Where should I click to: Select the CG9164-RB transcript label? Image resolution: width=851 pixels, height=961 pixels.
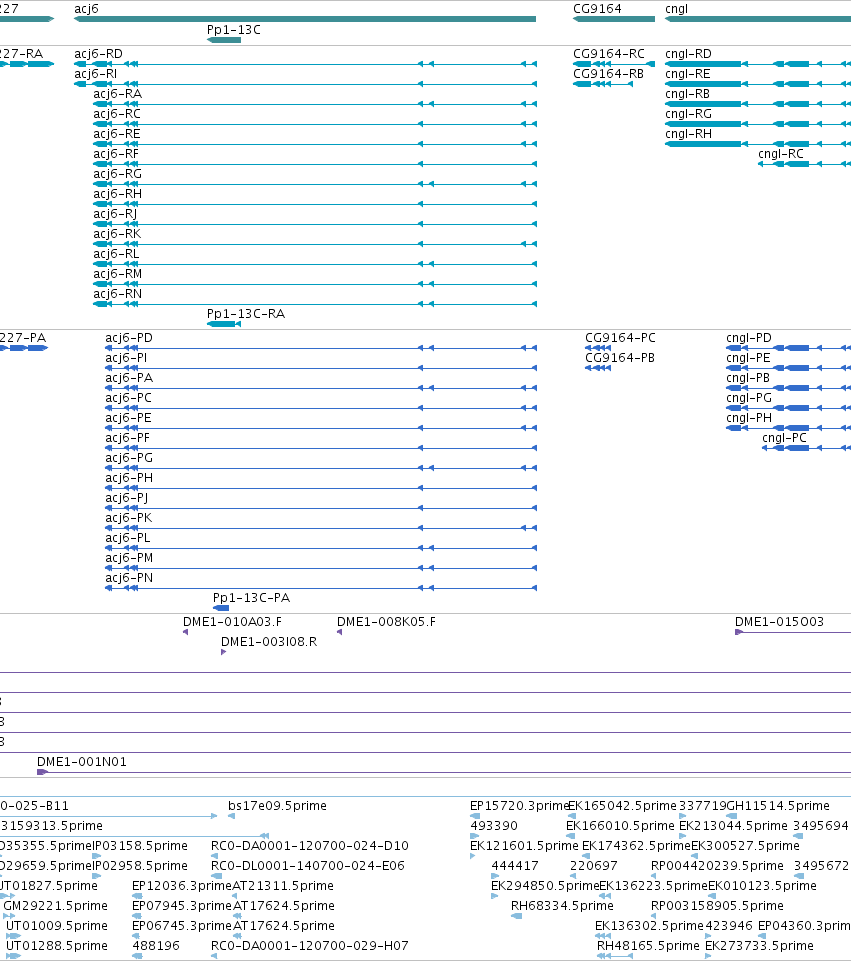coord(608,74)
